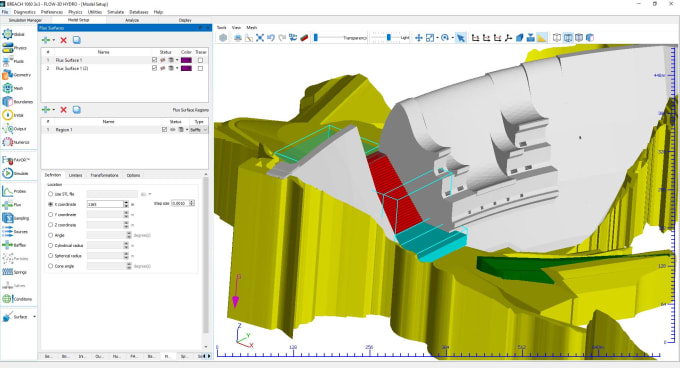
Task: Open the Sources sidebar icon
Action: click(8, 231)
